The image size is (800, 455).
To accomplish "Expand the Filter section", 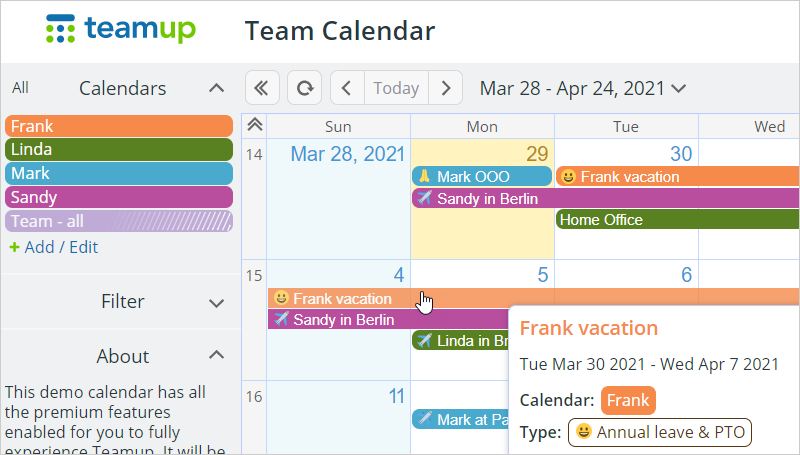I will [x=216, y=303].
